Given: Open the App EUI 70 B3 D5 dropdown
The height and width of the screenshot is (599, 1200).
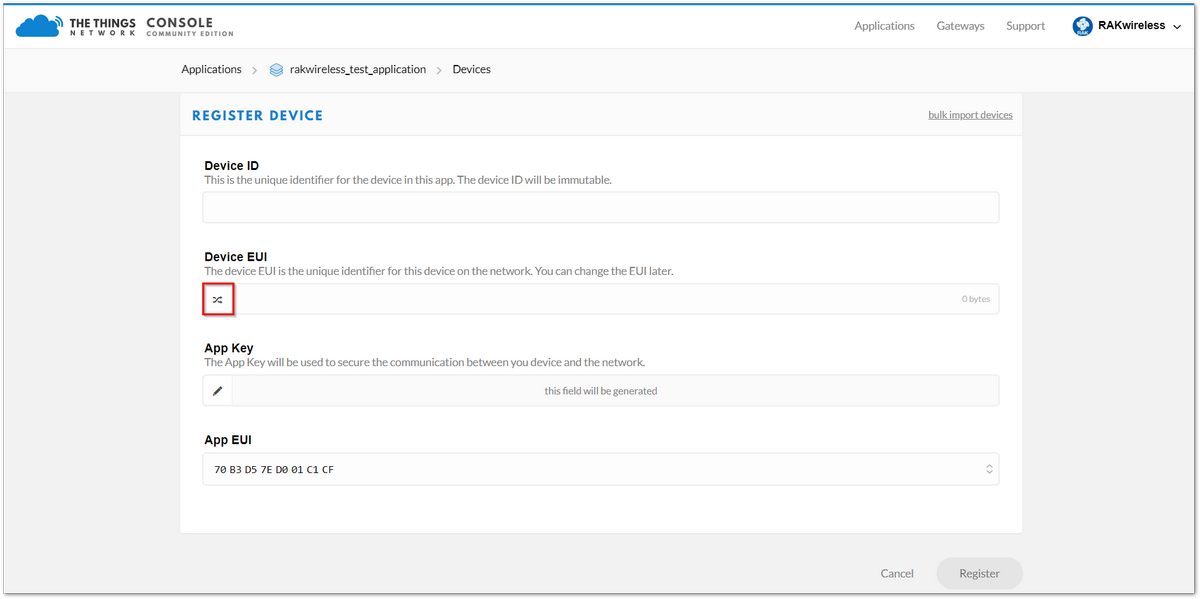Looking at the screenshot, I should pyautogui.click(x=600, y=469).
